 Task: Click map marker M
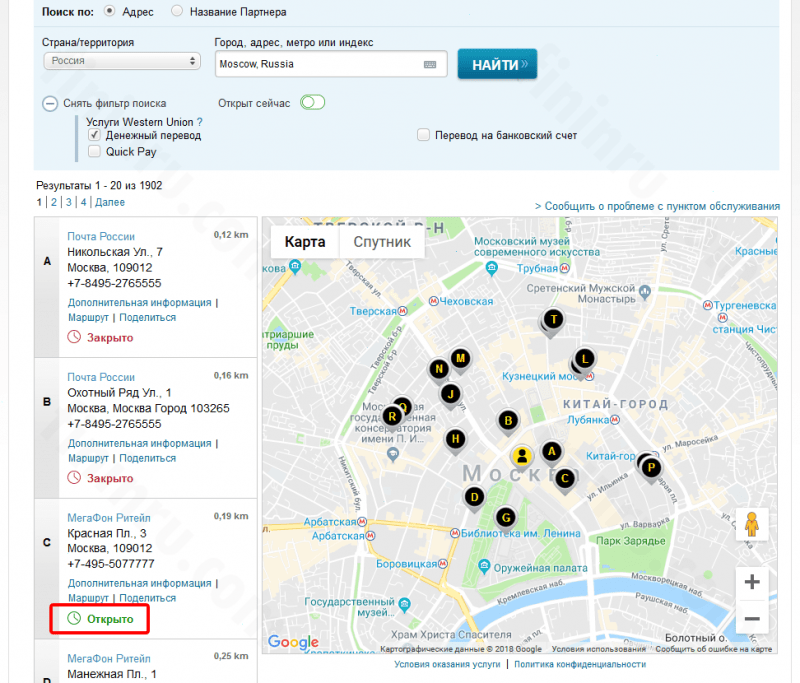461,359
